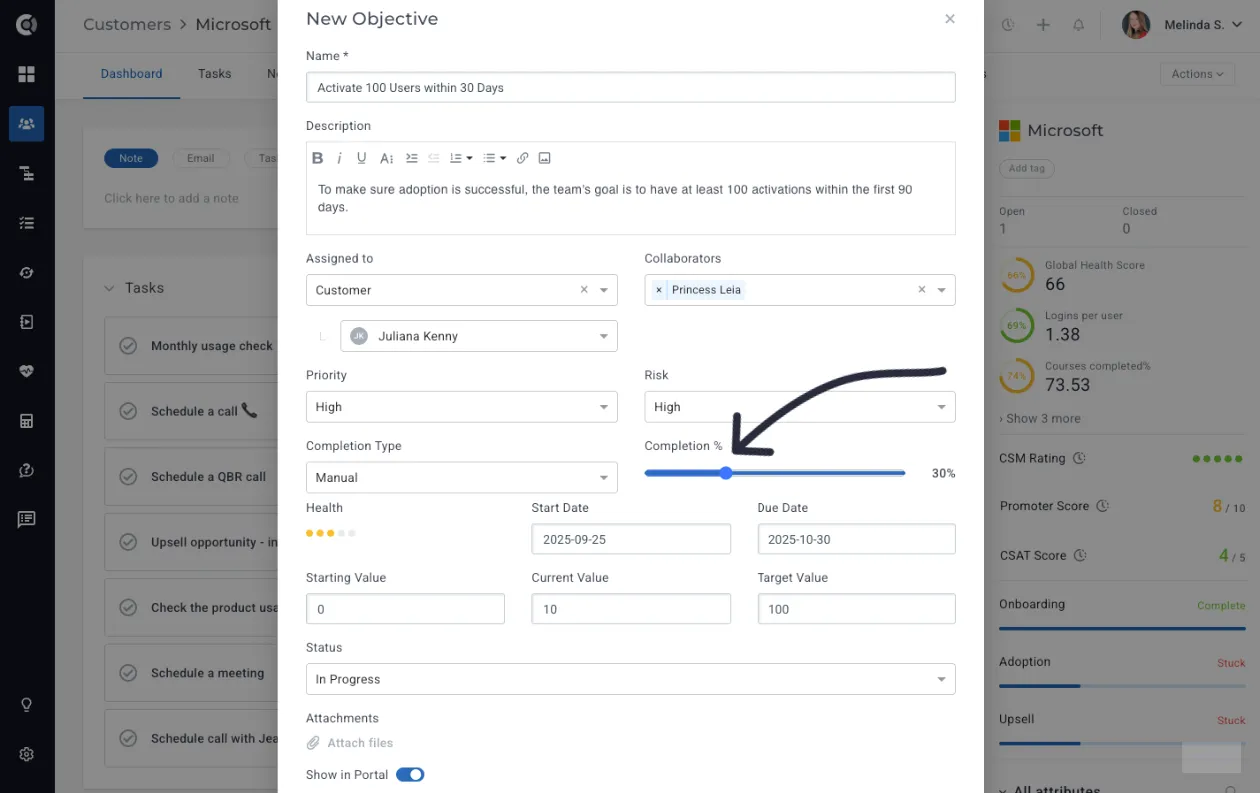The width and height of the screenshot is (1260, 793).
Task: Select the Email pill in activity box
Action: click(x=201, y=158)
